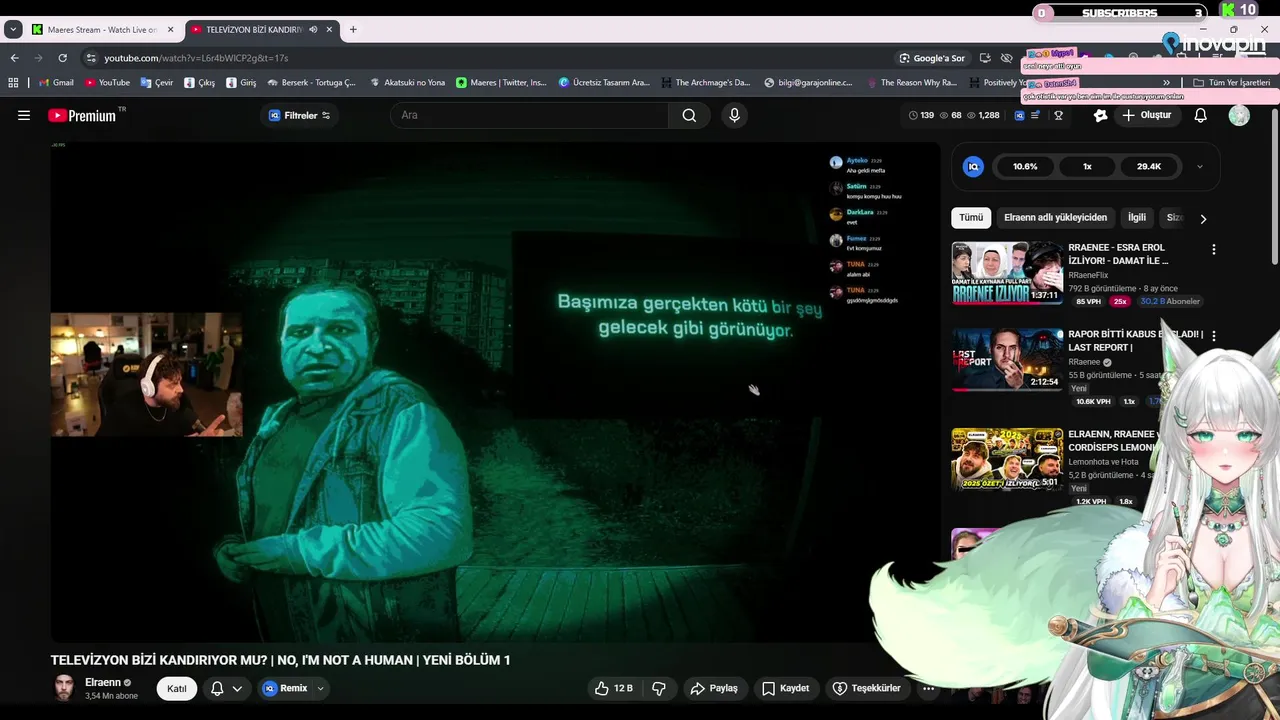1280x720 pixels.
Task: Open Akatsuki no Yona bookmark
Action: point(407,83)
